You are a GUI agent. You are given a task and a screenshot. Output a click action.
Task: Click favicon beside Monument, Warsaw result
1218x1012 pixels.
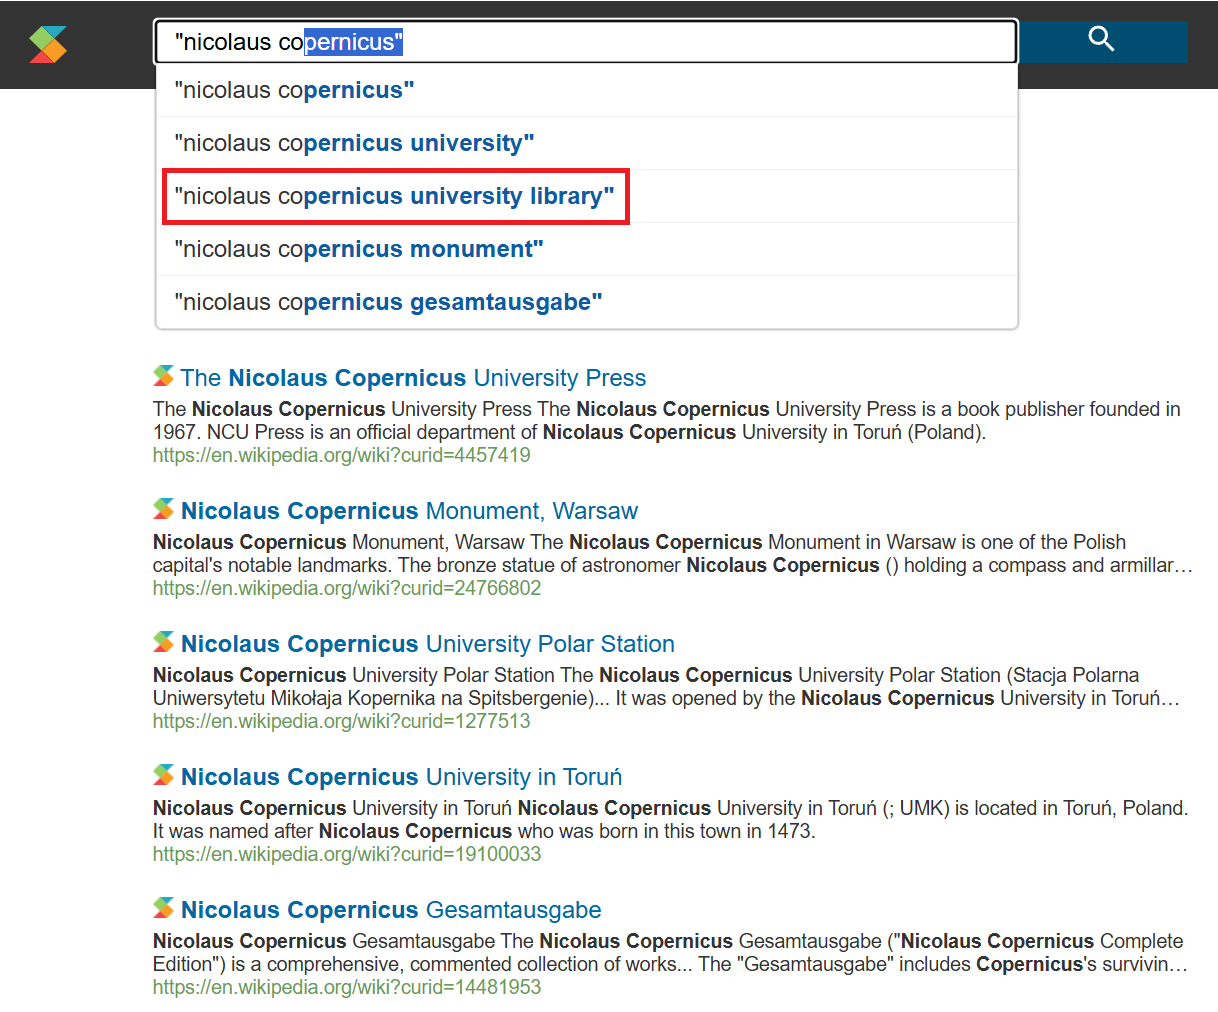pos(163,509)
